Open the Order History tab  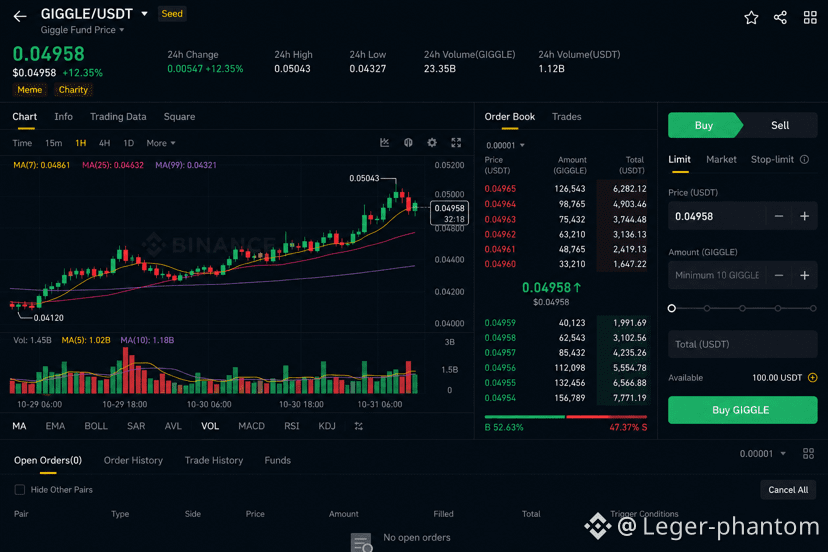pos(133,460)
